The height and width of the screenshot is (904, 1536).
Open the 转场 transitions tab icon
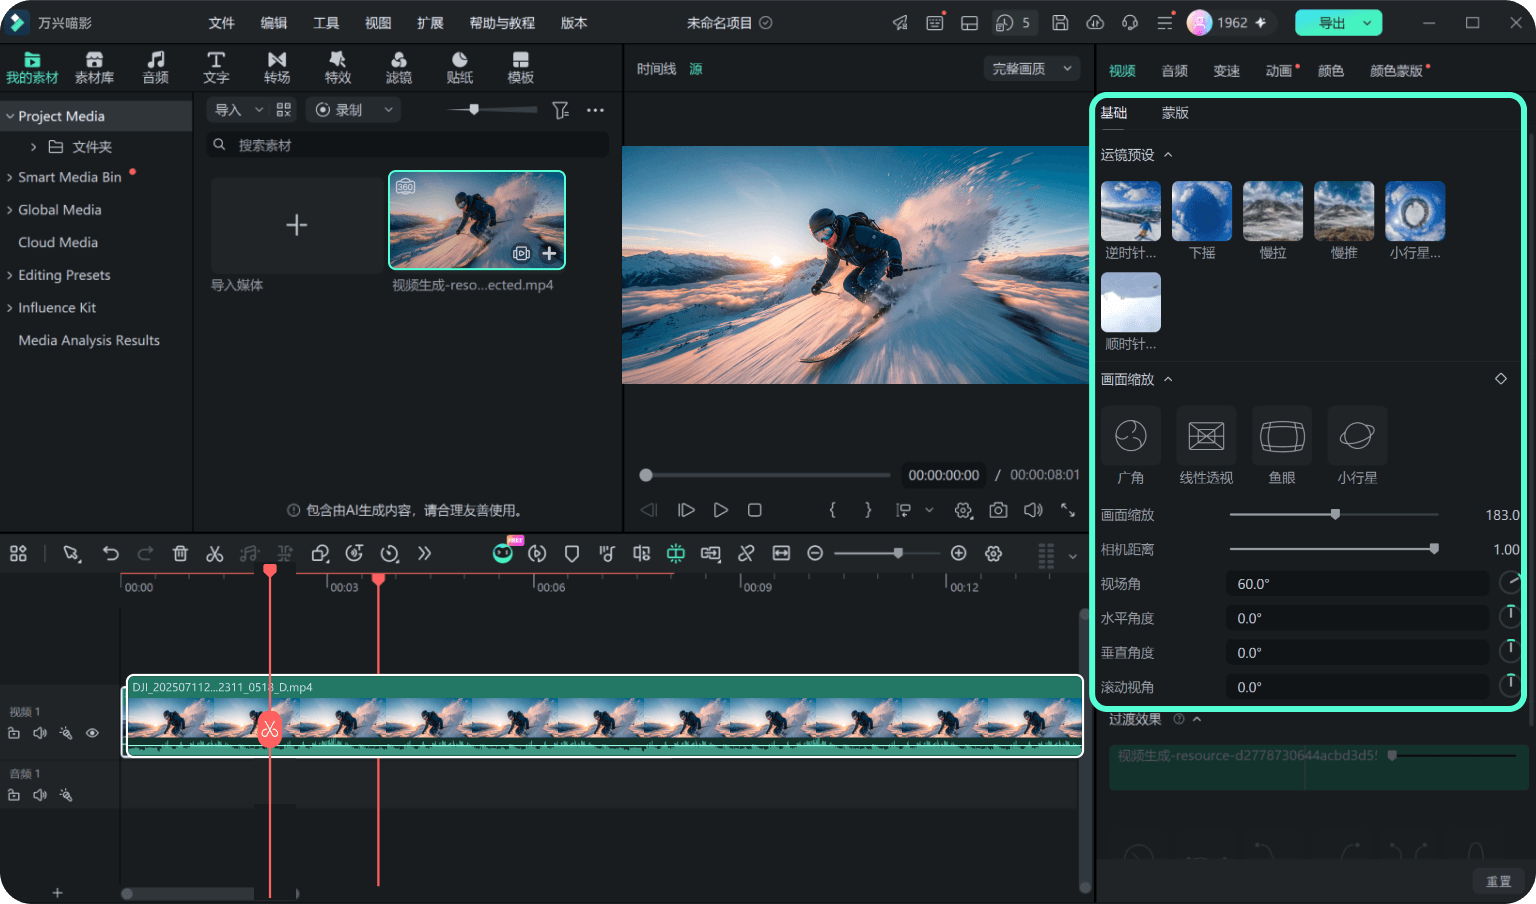click(x=277, y=67)
